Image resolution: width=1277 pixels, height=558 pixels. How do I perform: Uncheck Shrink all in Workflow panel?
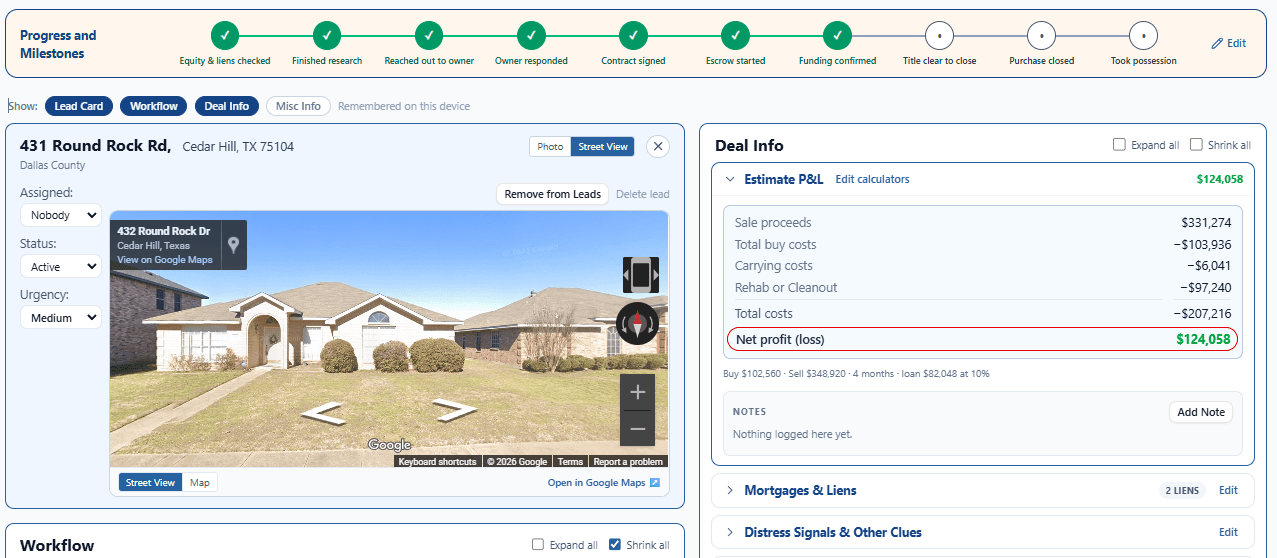point(615,545)
